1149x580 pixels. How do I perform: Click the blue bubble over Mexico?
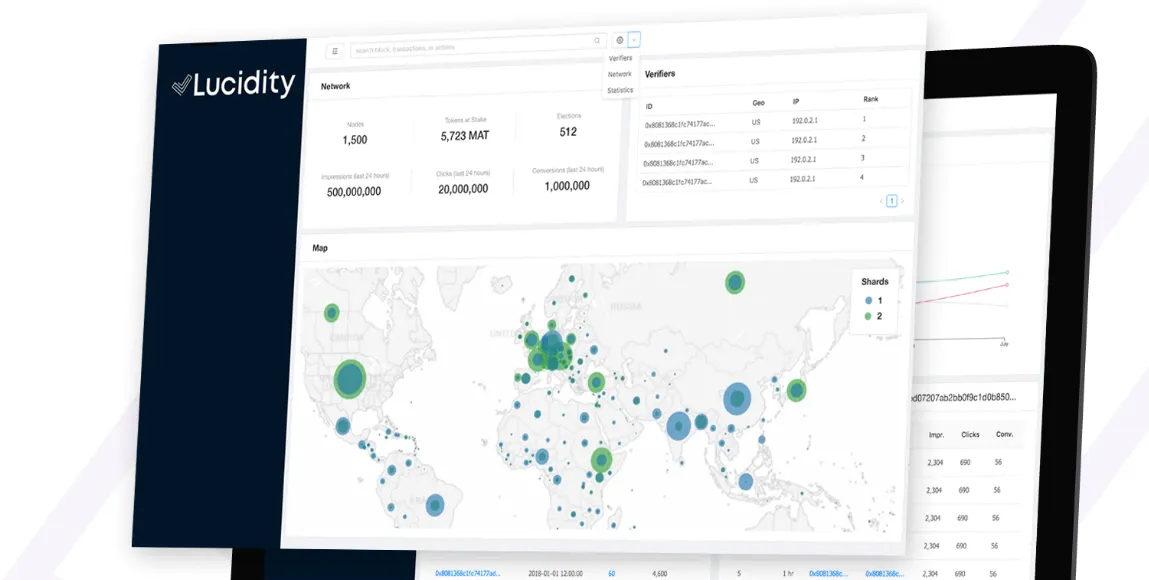343,425
